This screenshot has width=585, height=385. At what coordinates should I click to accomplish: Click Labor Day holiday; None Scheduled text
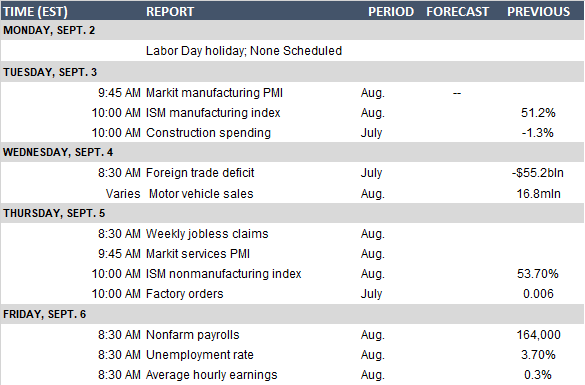click(x=244, y=51)
